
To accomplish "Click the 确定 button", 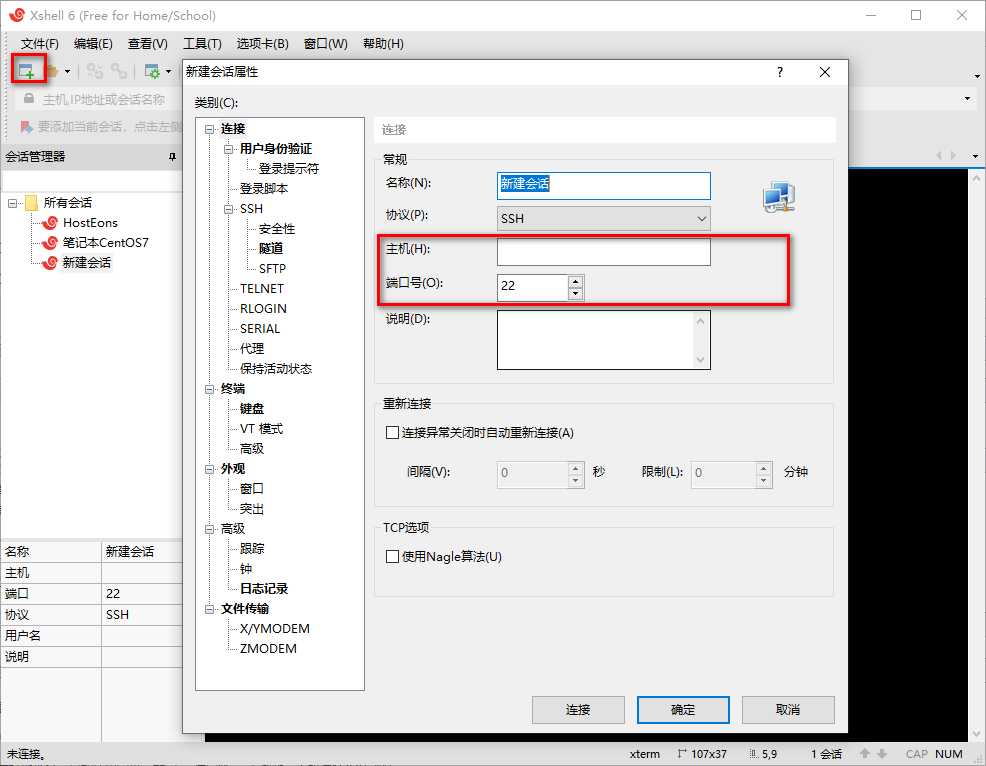I will click(x=683, y=709).
